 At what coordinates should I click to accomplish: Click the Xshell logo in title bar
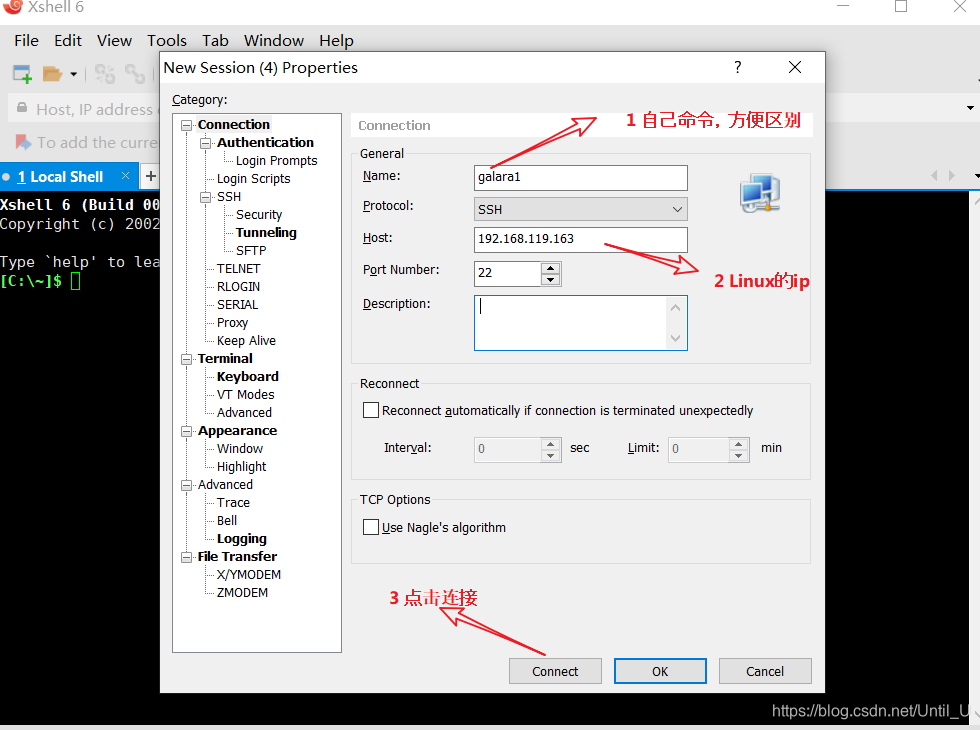tap(12, 7)
